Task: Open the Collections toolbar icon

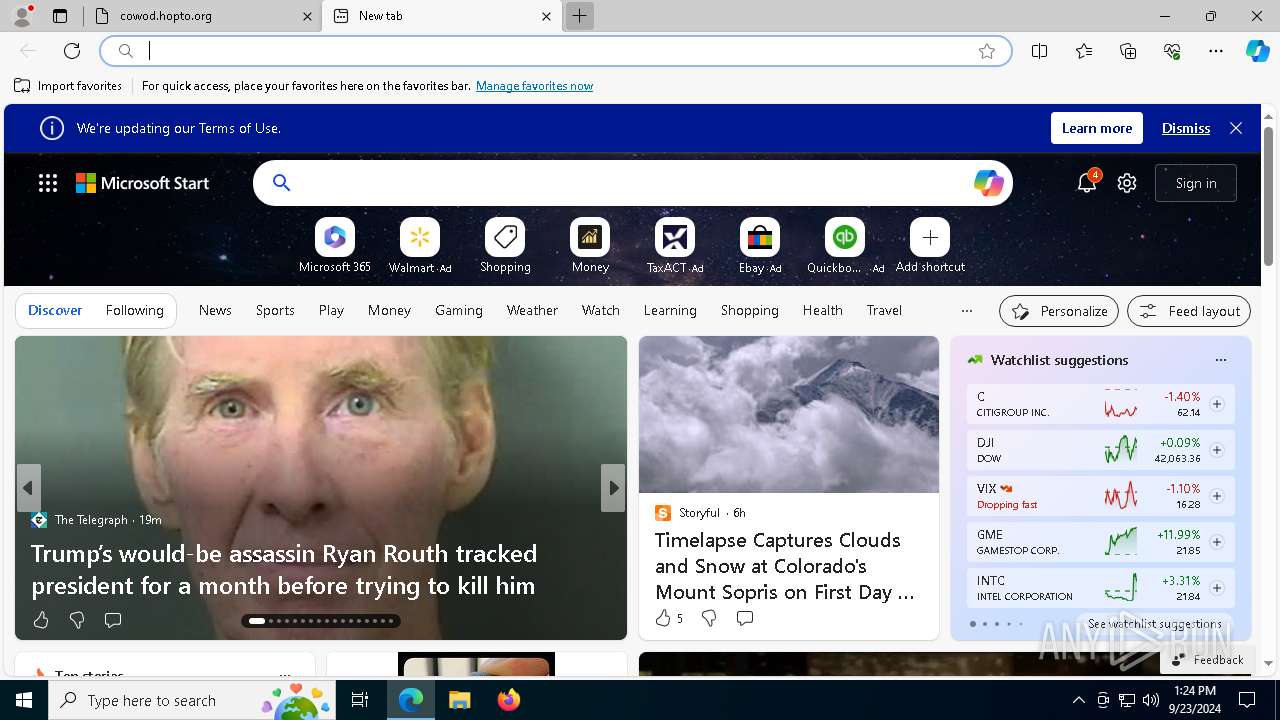Action: (1128, 51)
